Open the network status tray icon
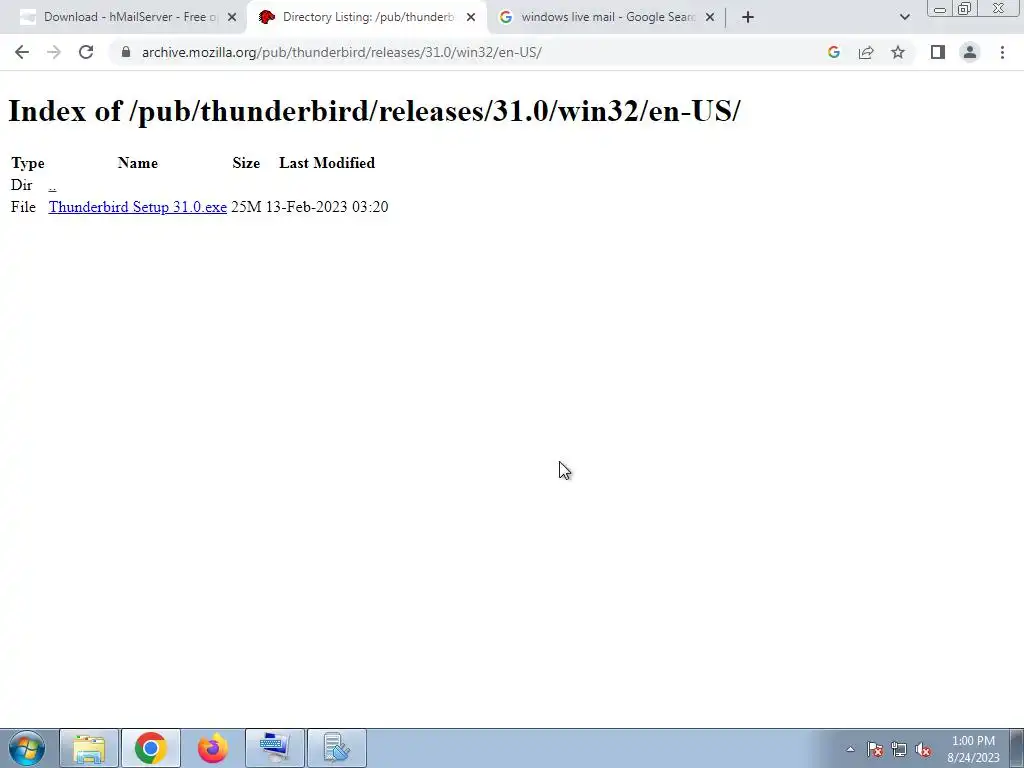This screenshot has height=768, width=1024. pyautogui.click(x=899, y=749)
